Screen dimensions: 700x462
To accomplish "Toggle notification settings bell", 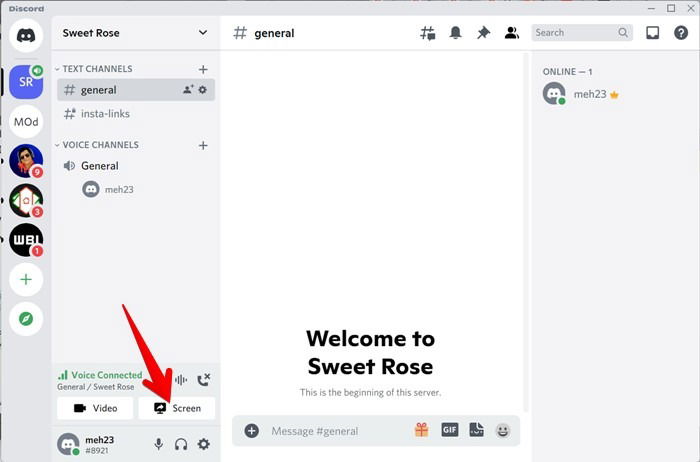I will (455, 33).
